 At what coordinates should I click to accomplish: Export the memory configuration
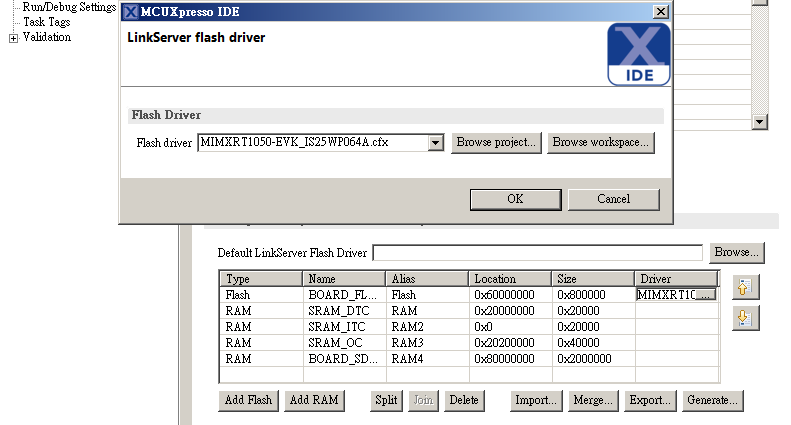[x=650, y=400]
